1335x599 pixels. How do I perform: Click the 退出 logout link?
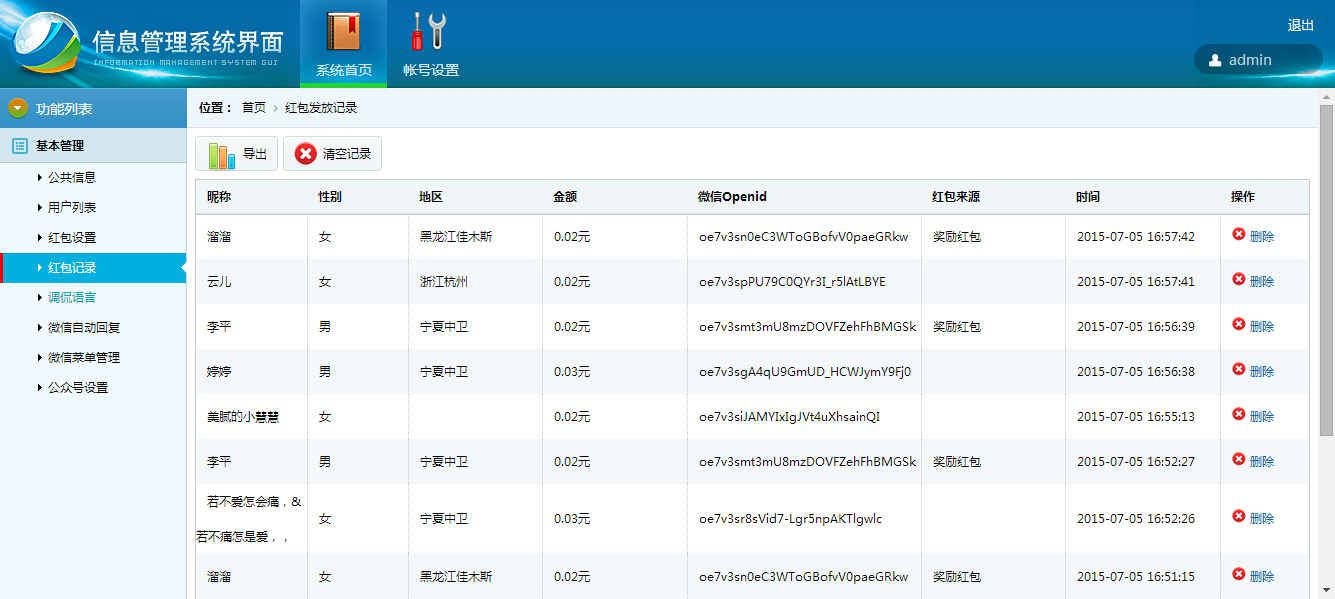point(1300,26)
